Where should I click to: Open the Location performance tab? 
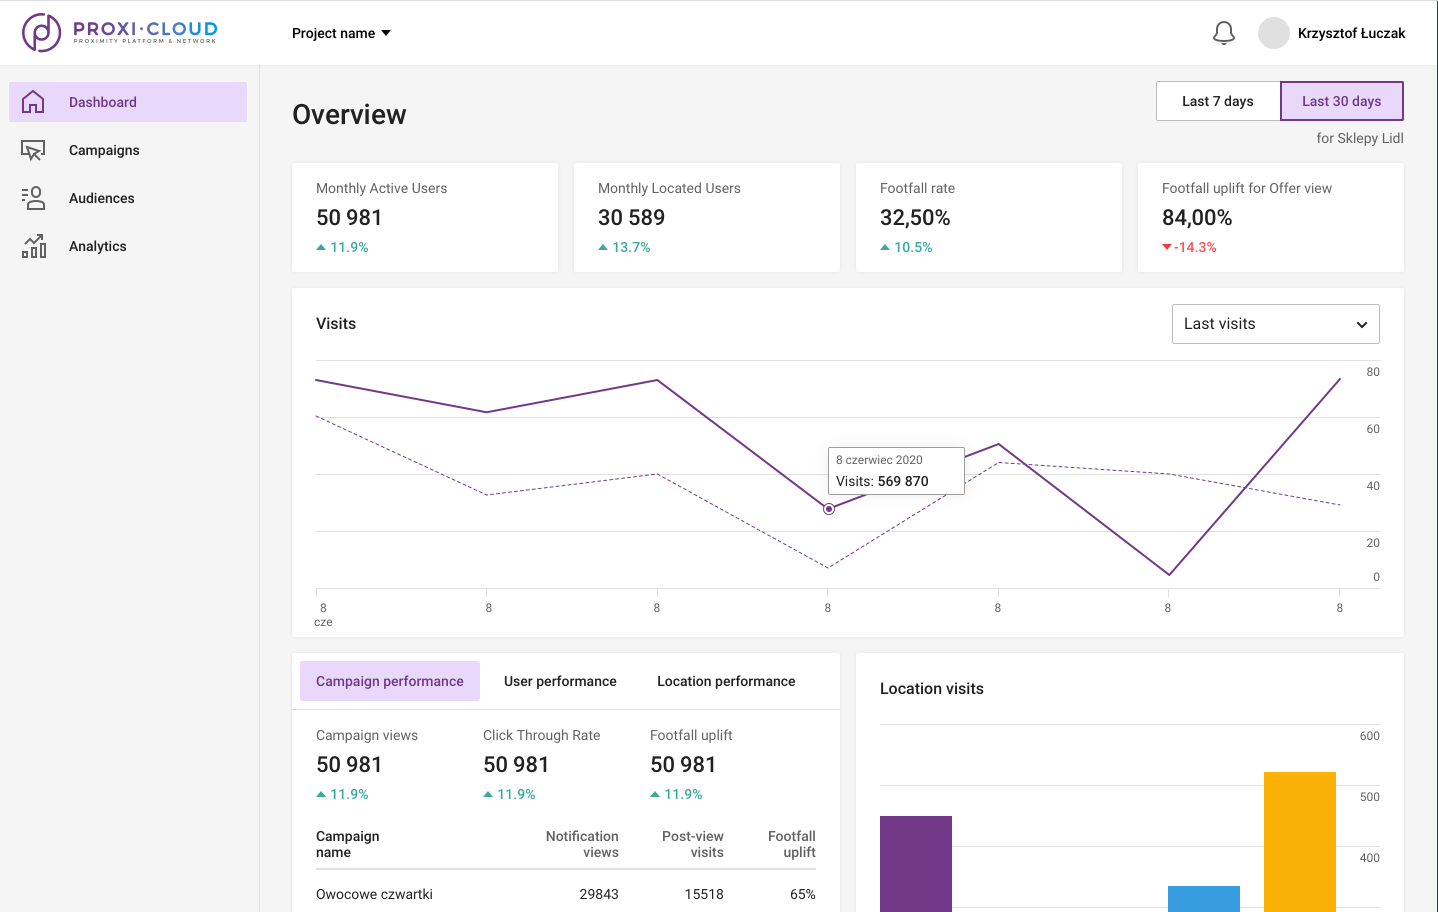(x=726, y=681)
